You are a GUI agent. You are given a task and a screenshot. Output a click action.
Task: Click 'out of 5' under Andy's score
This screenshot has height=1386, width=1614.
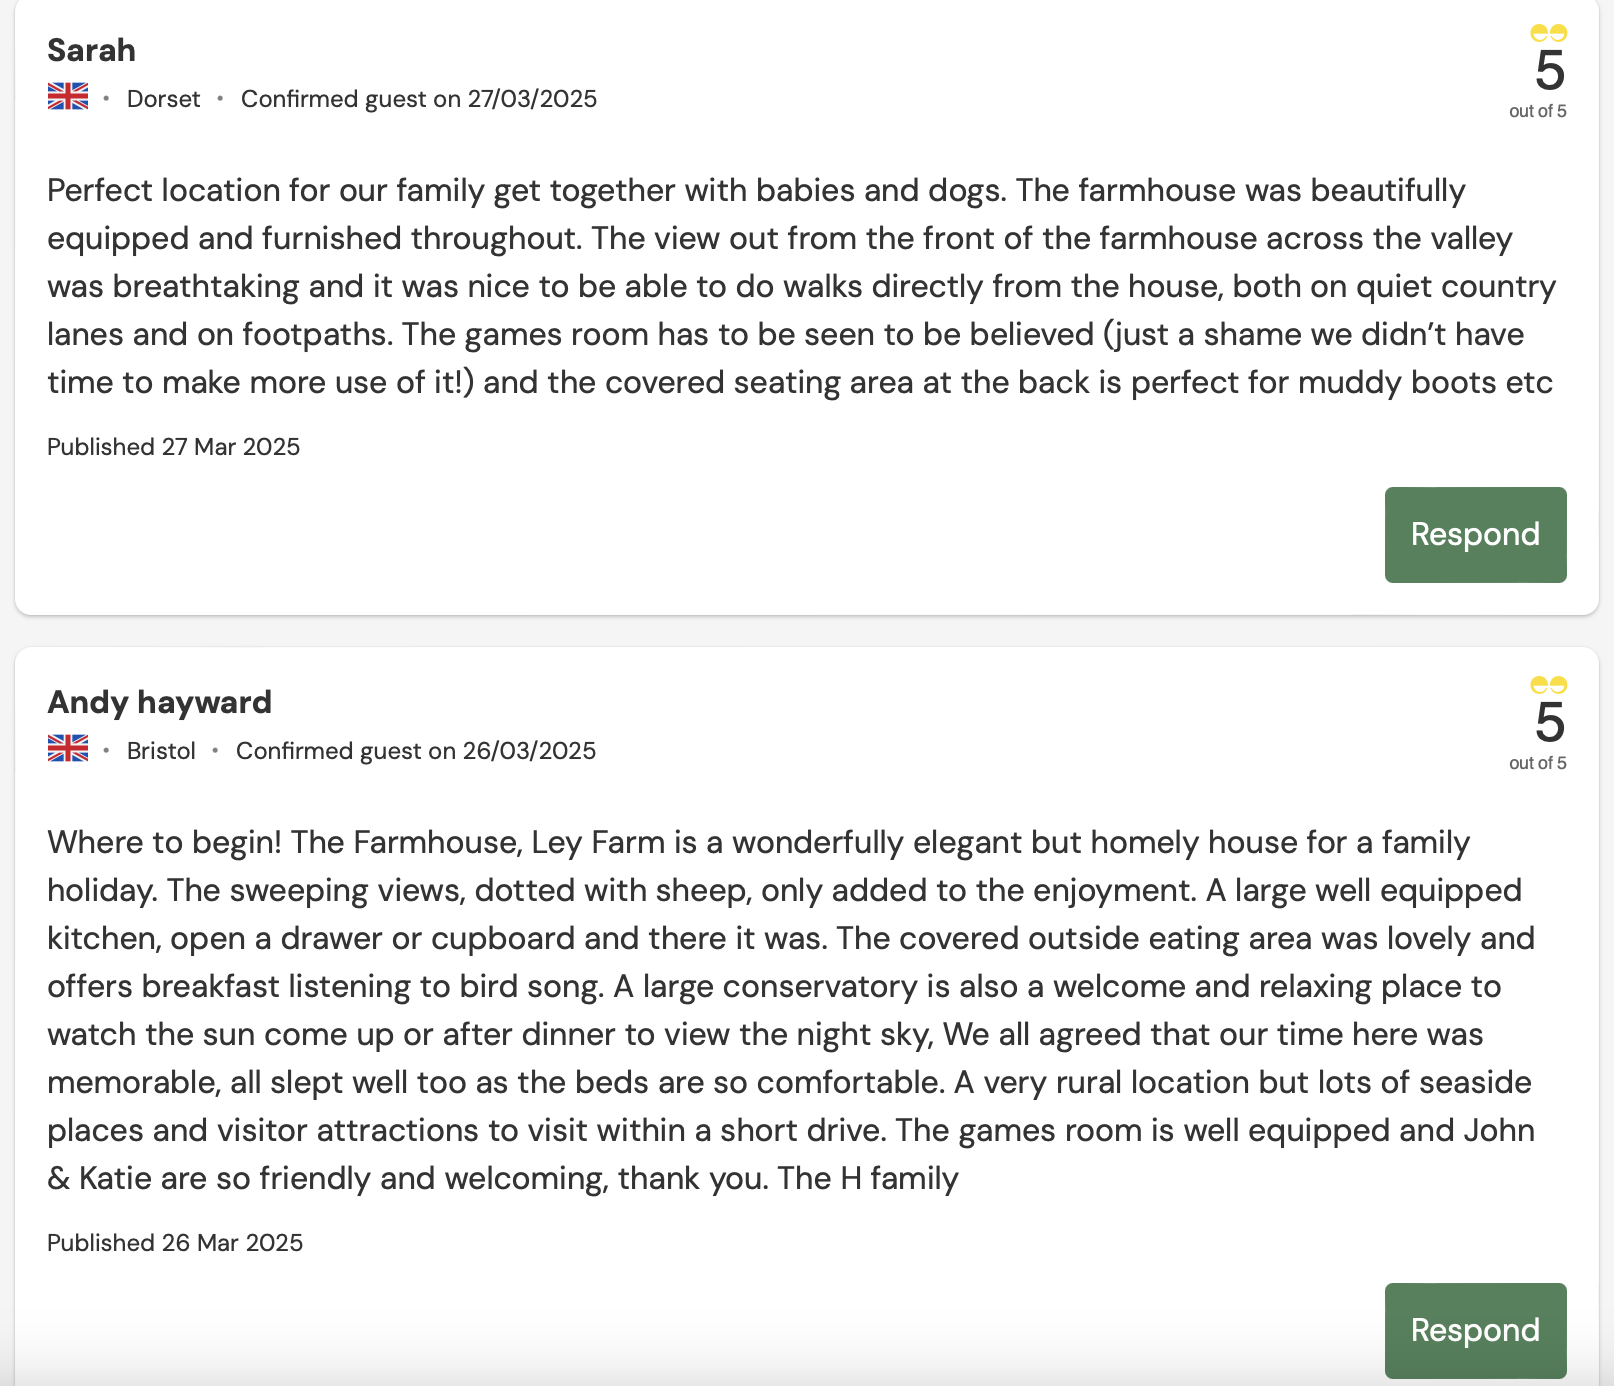coord(1537,763)
